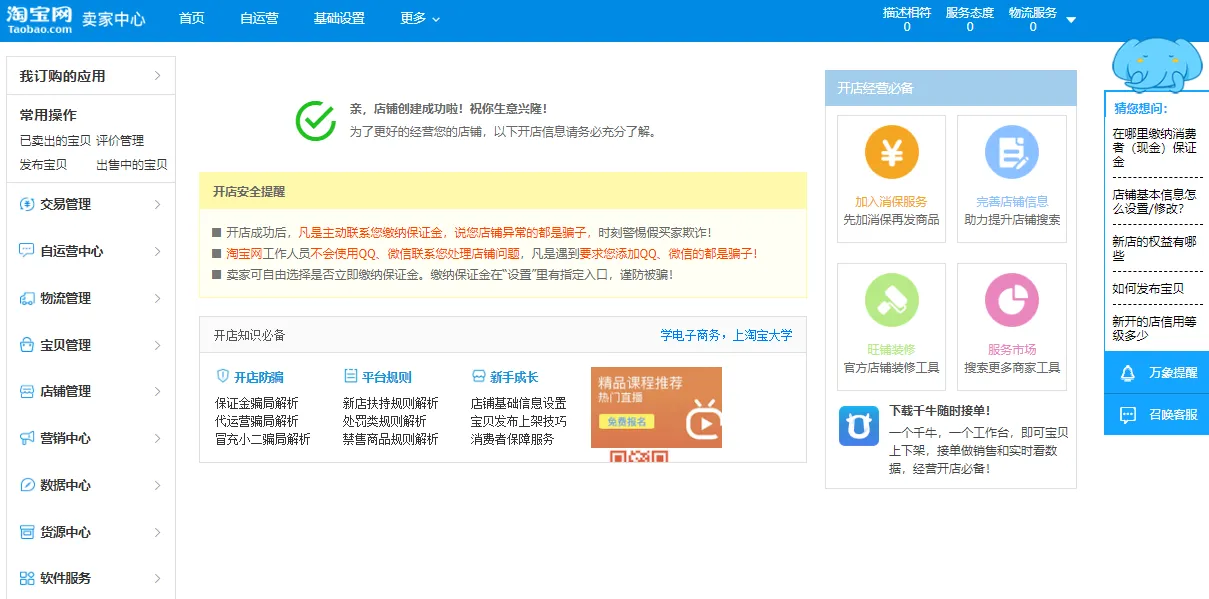
Task: Click the 软件服务 grid icon
Action: 27,578
